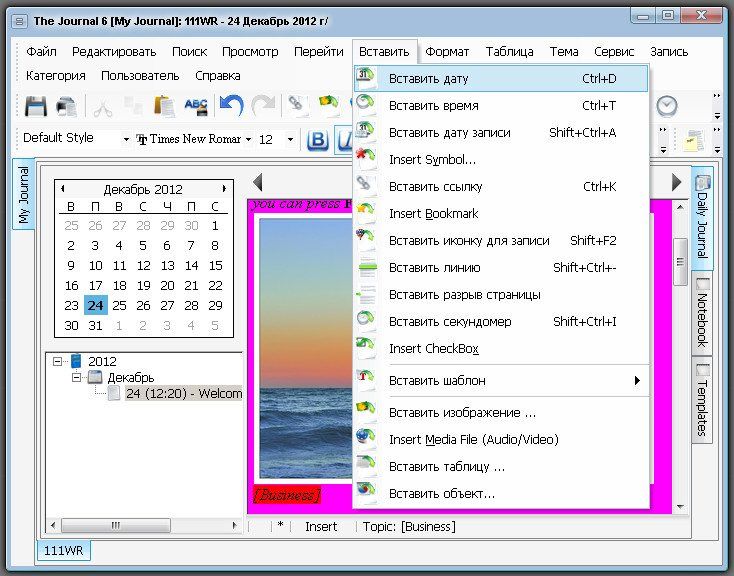This screenshot has width=734, height=576.
Task: Choose Insert CheckBox from the menu
Action: tap(433, 348)
